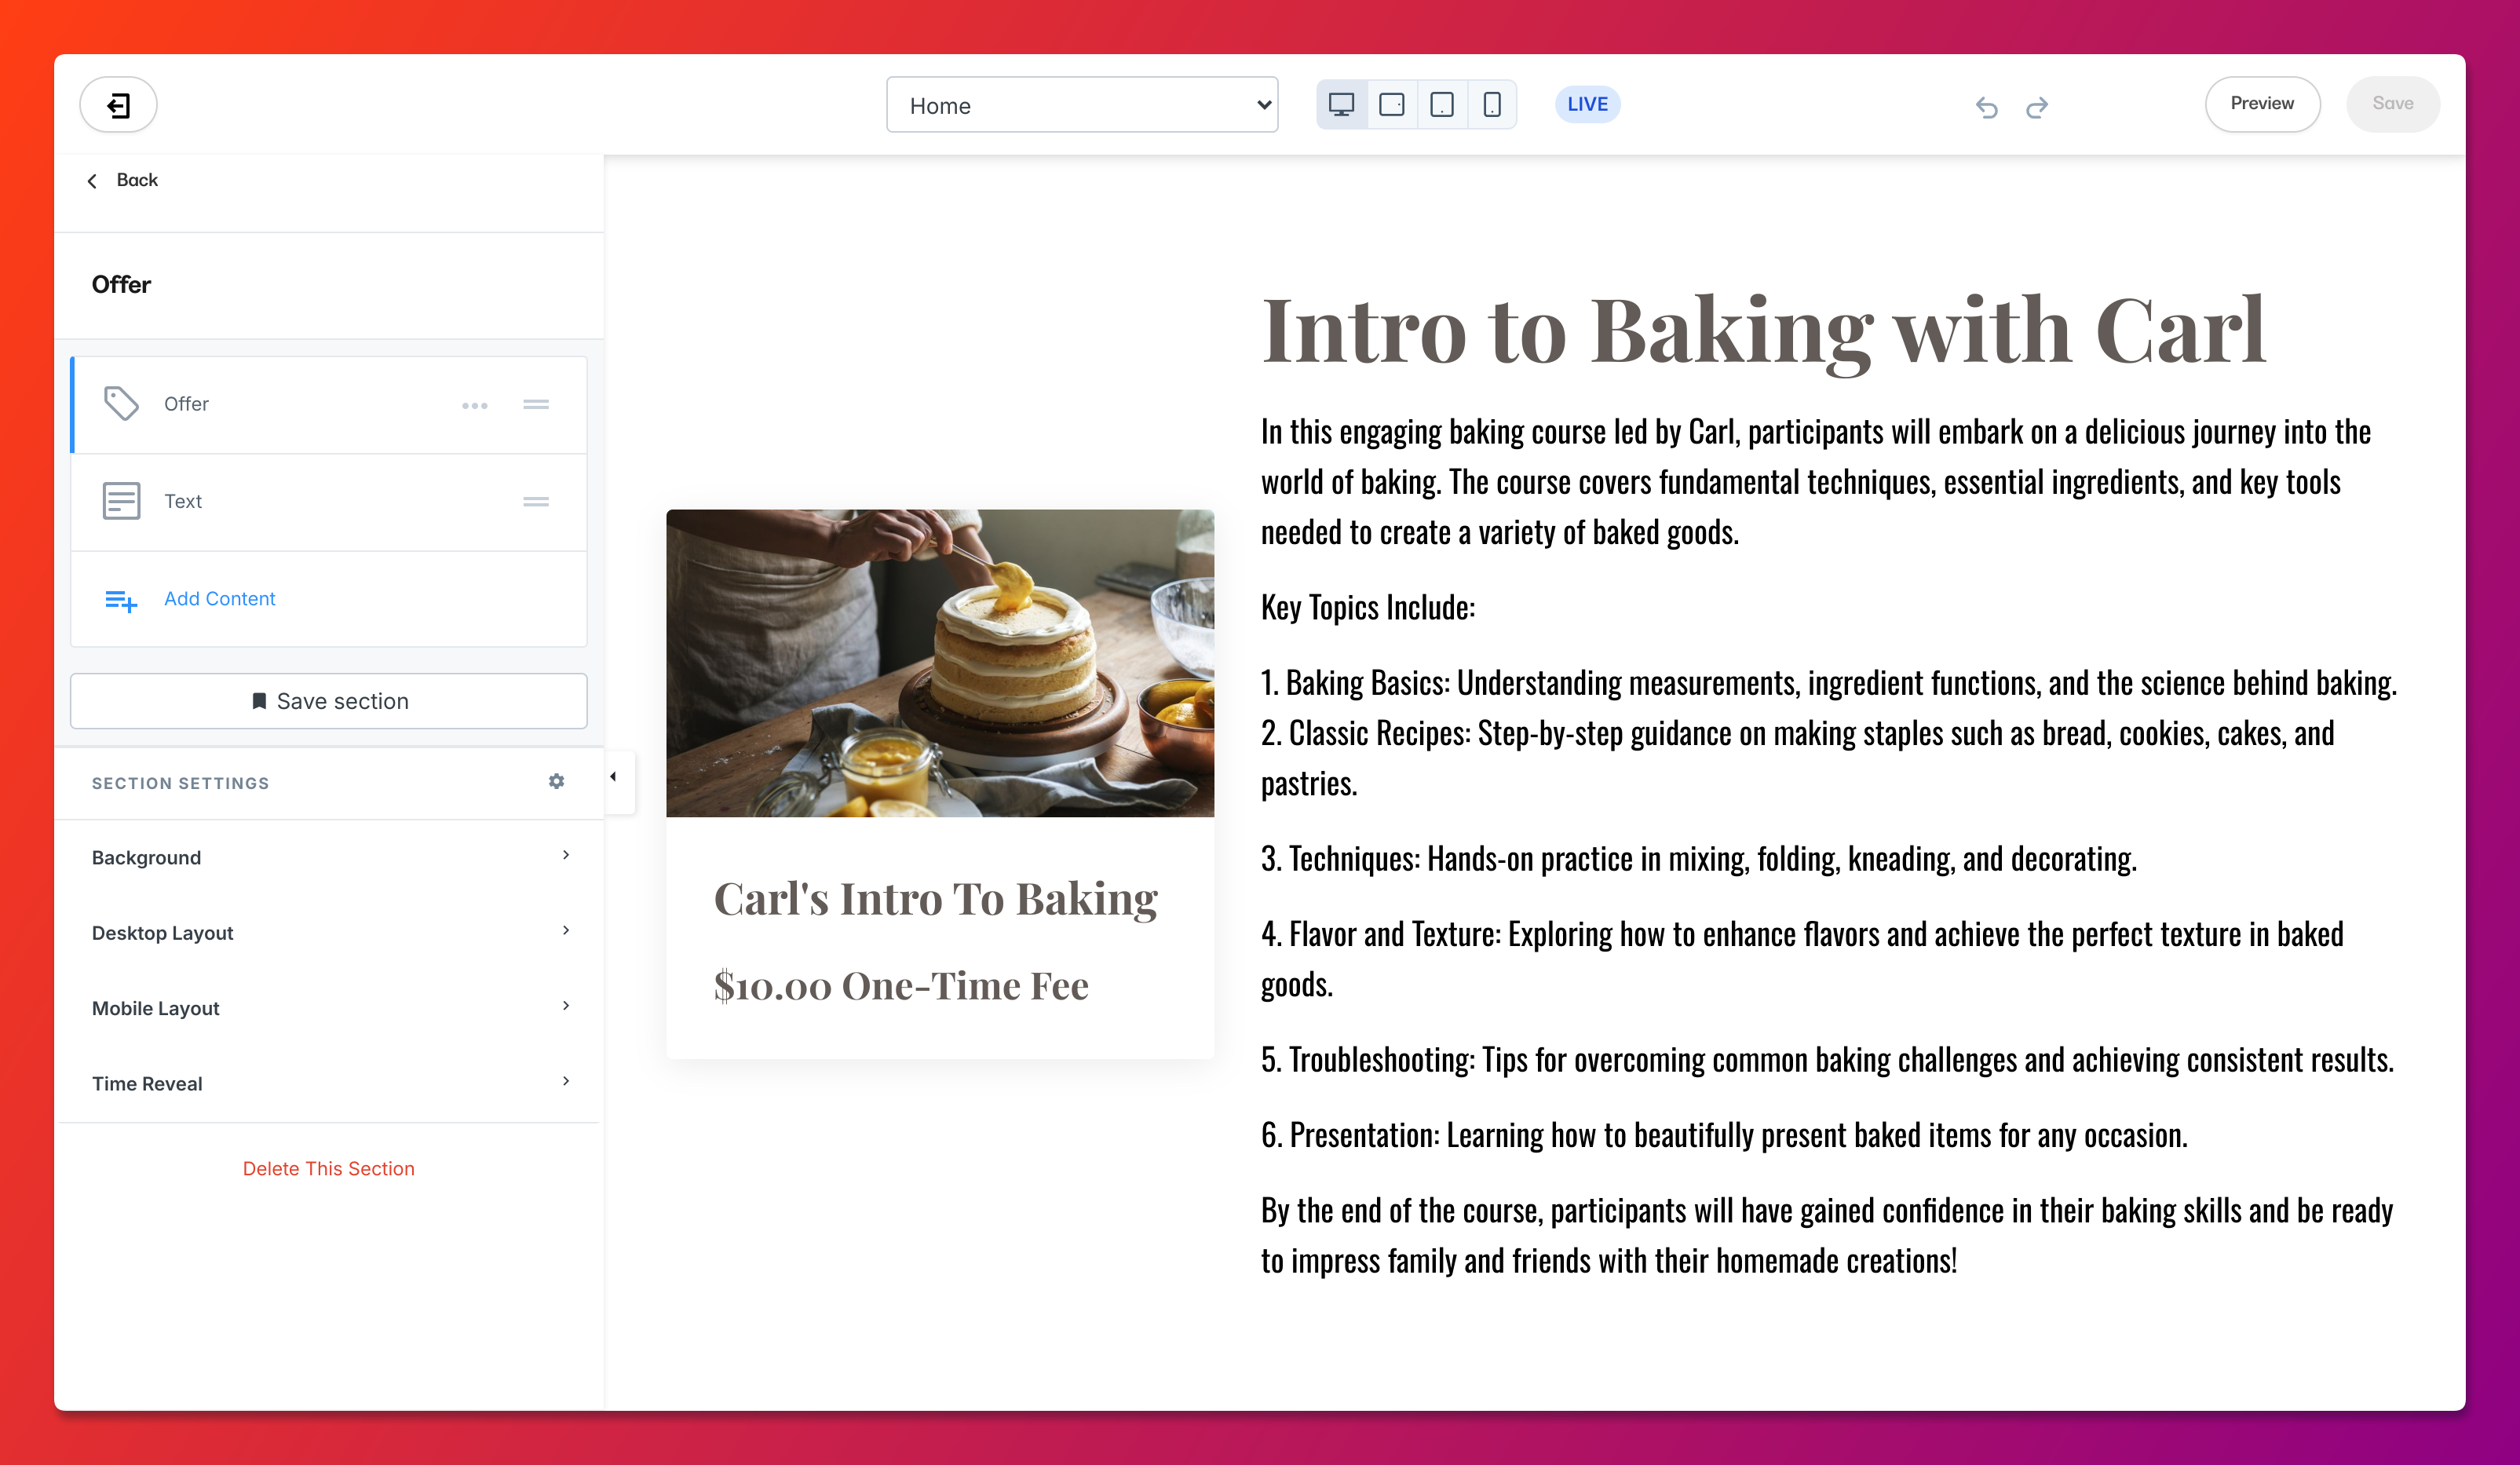
Task: Open section settings via the gear icon
Action: (x=557, y=782)
